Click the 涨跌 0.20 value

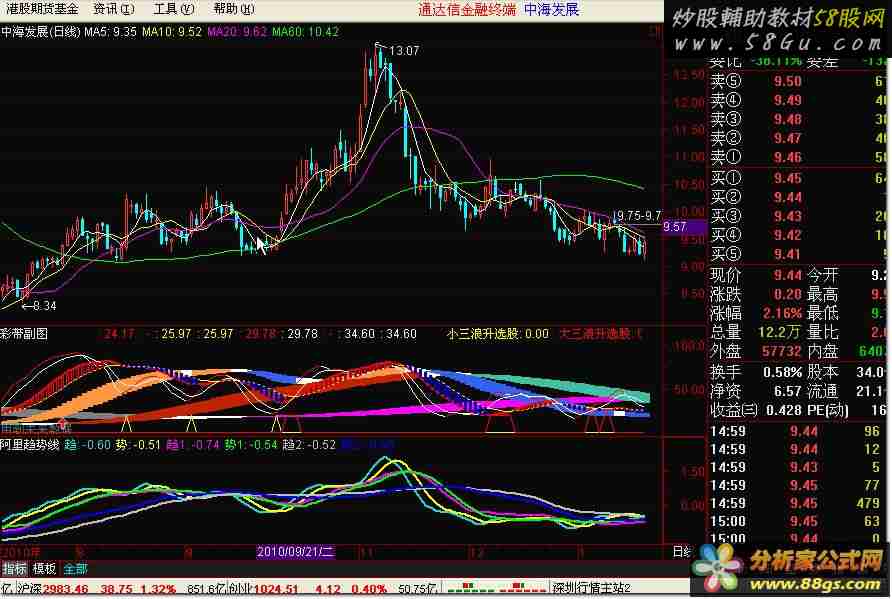787,295
